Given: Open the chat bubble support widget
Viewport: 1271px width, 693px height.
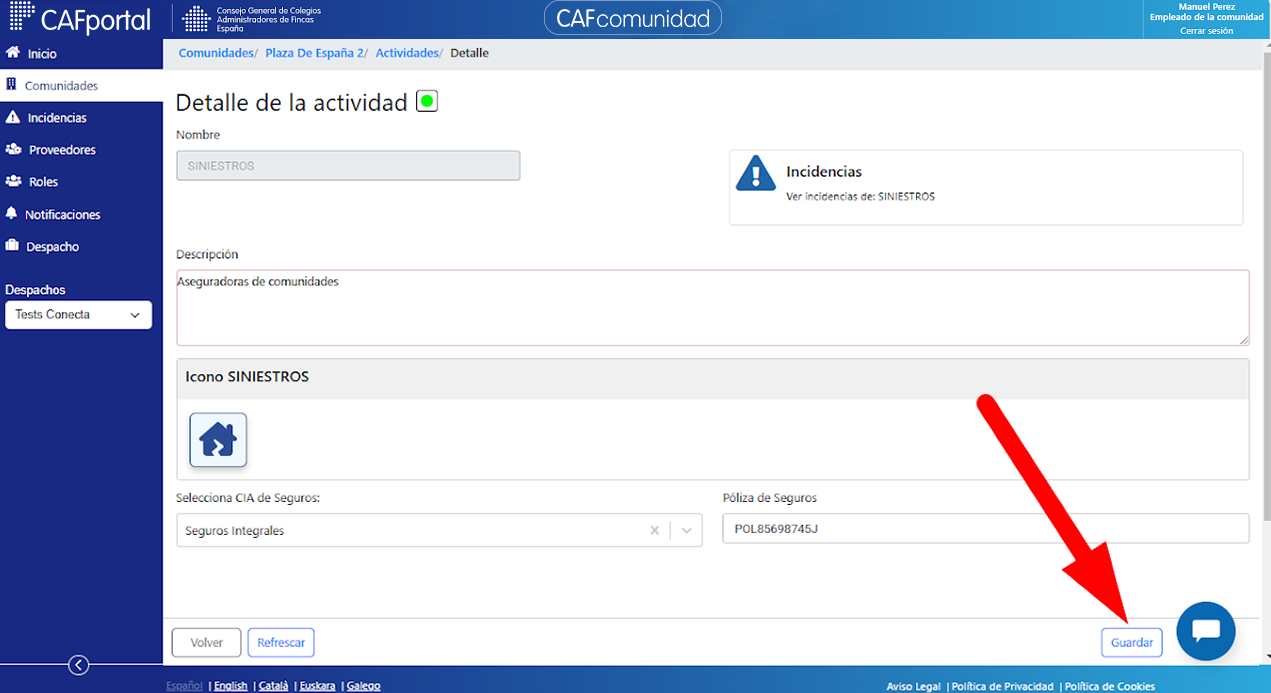Looking at the screenshot, I should tap(1206, 631).
